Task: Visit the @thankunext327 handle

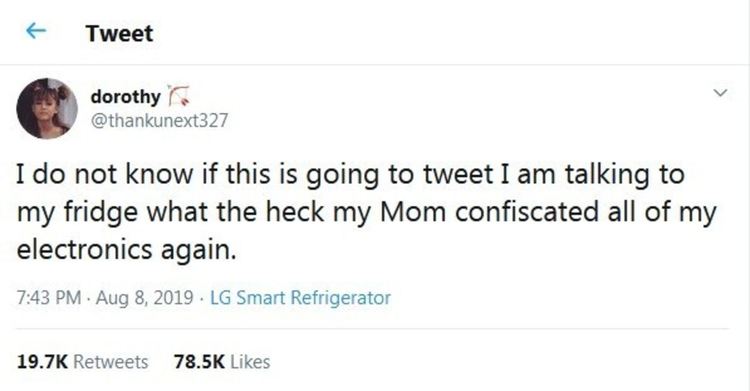Action: (x=159, y=120)
